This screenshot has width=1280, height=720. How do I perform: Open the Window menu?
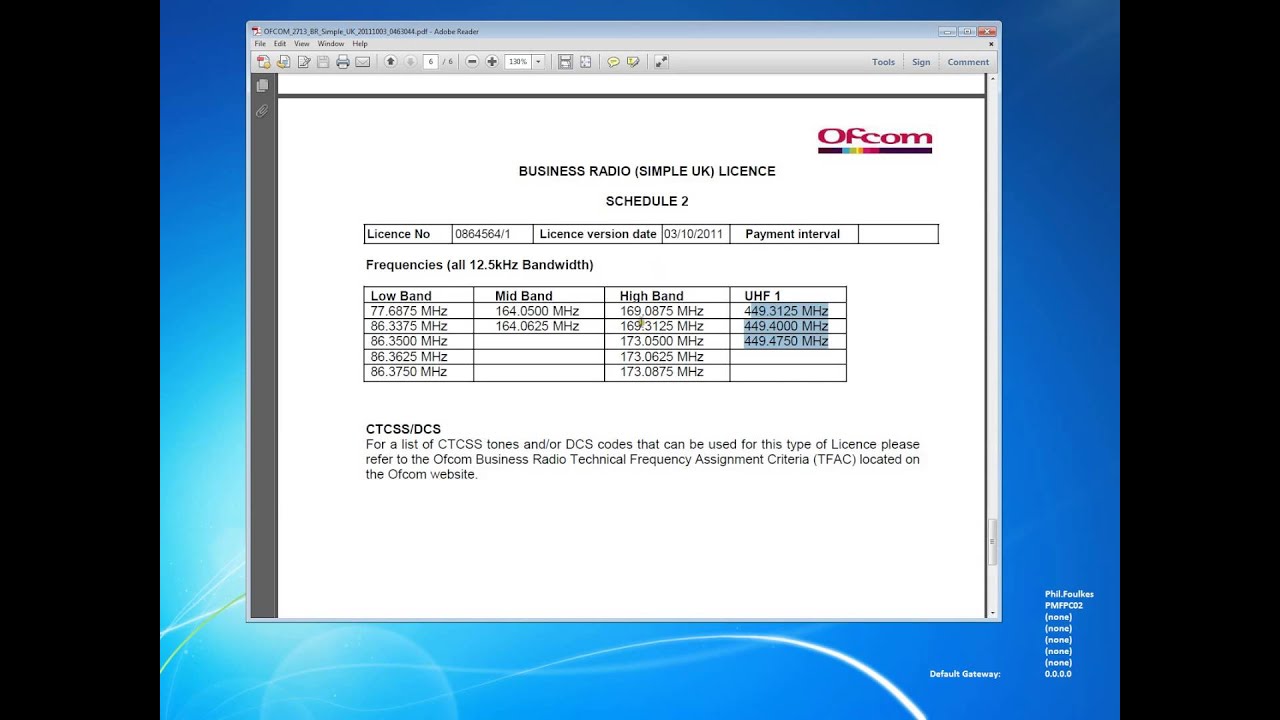(331, 44)
